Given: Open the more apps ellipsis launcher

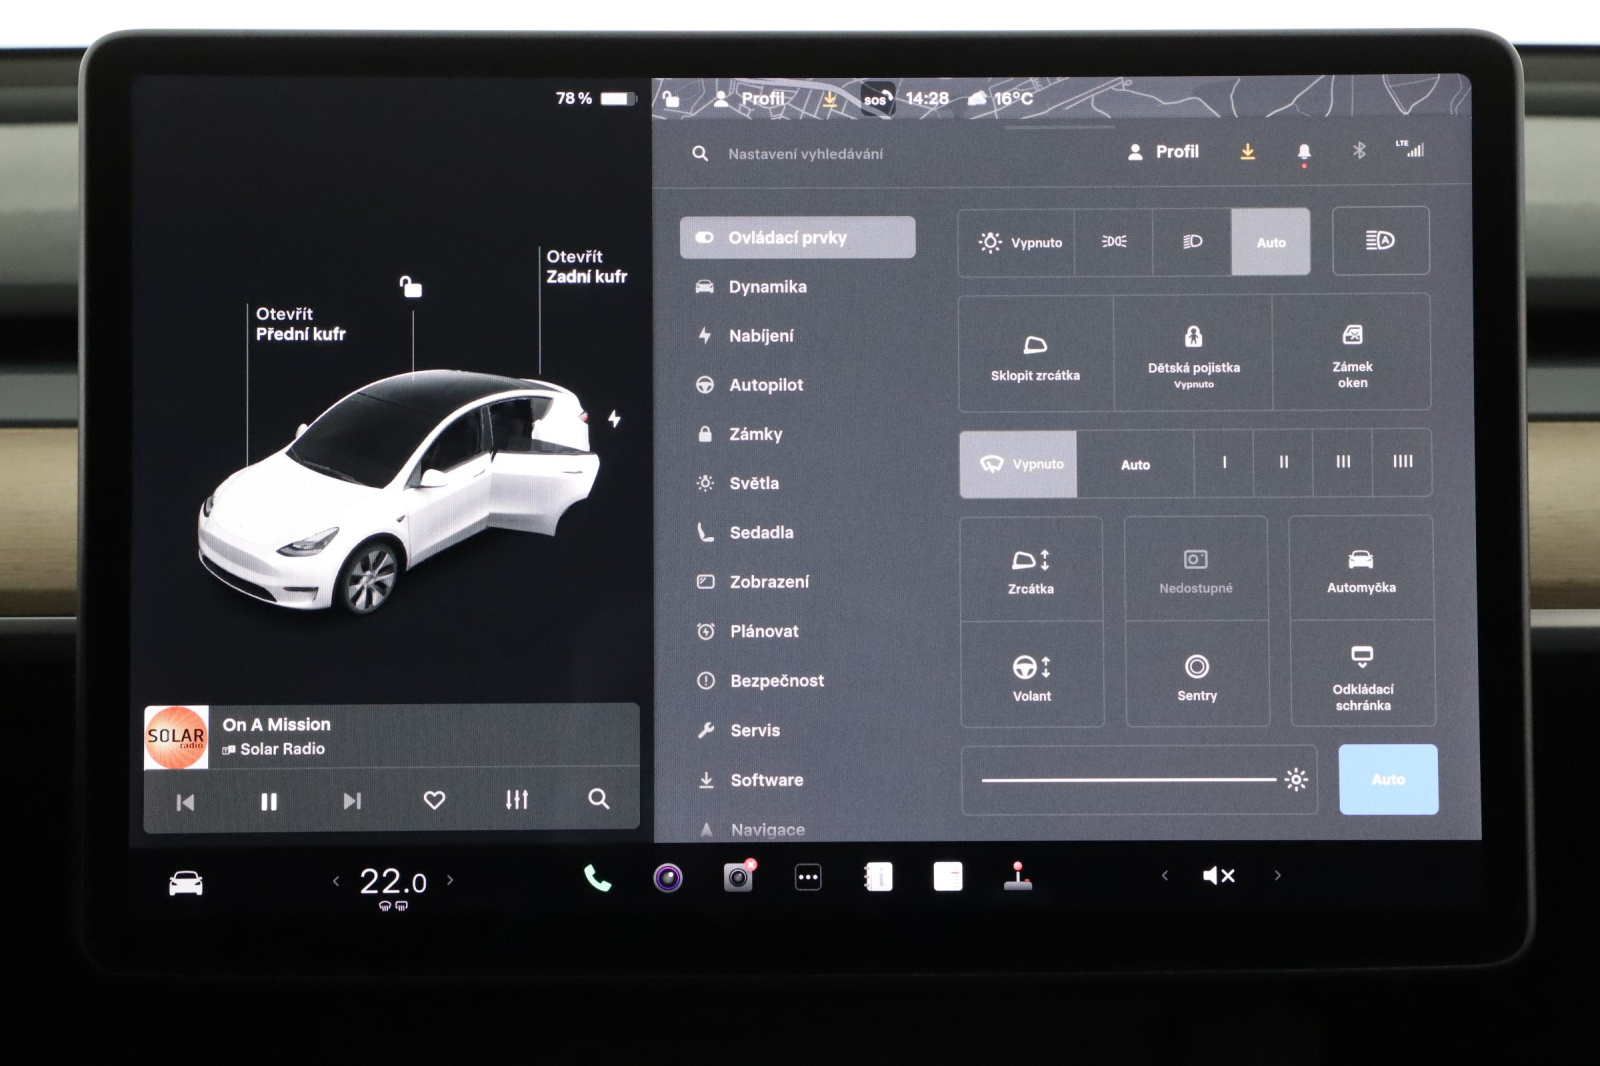Looking at the screenshot, I should [x=808, y=878].
